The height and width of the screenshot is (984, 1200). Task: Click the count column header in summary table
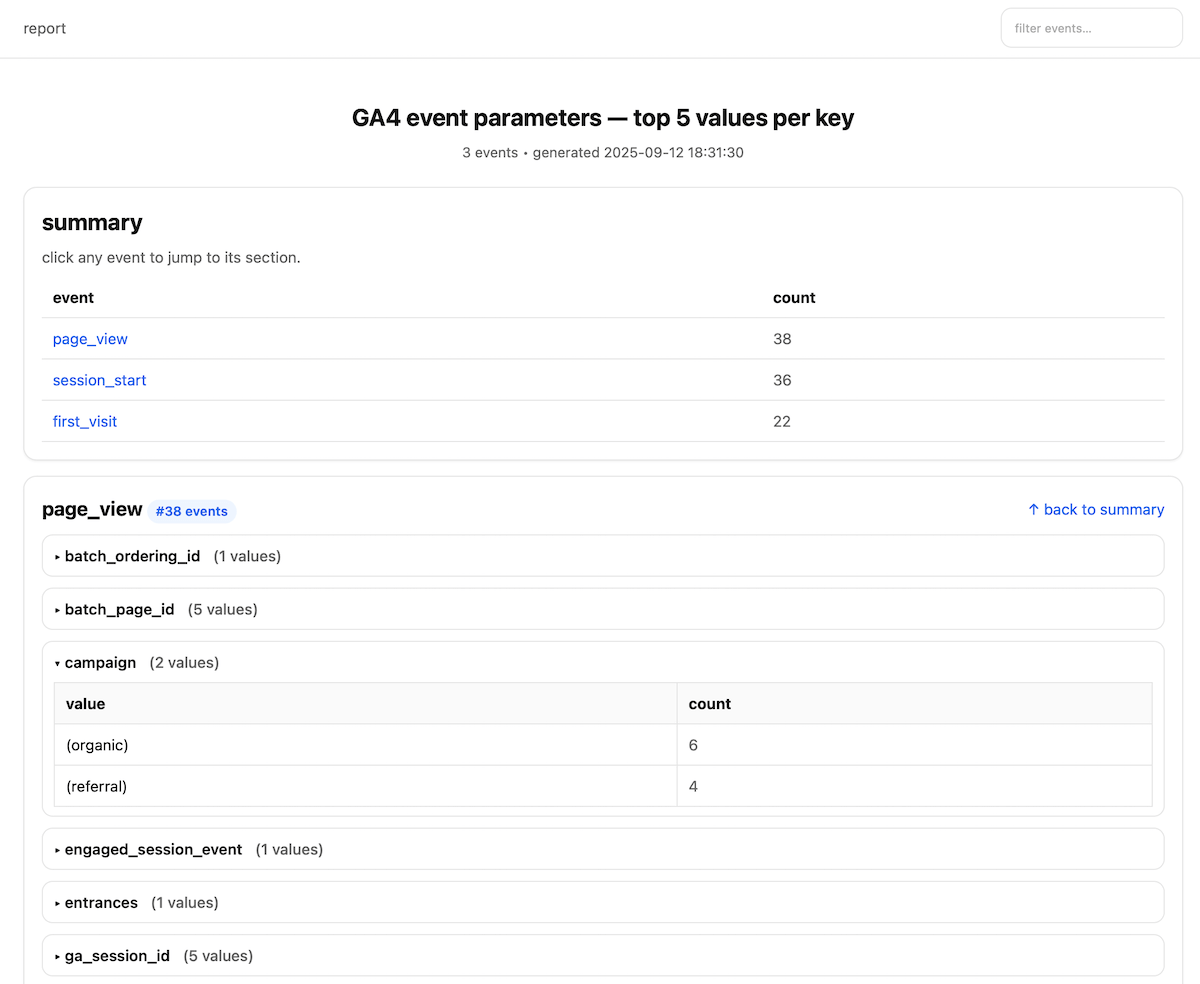[794, 297]
